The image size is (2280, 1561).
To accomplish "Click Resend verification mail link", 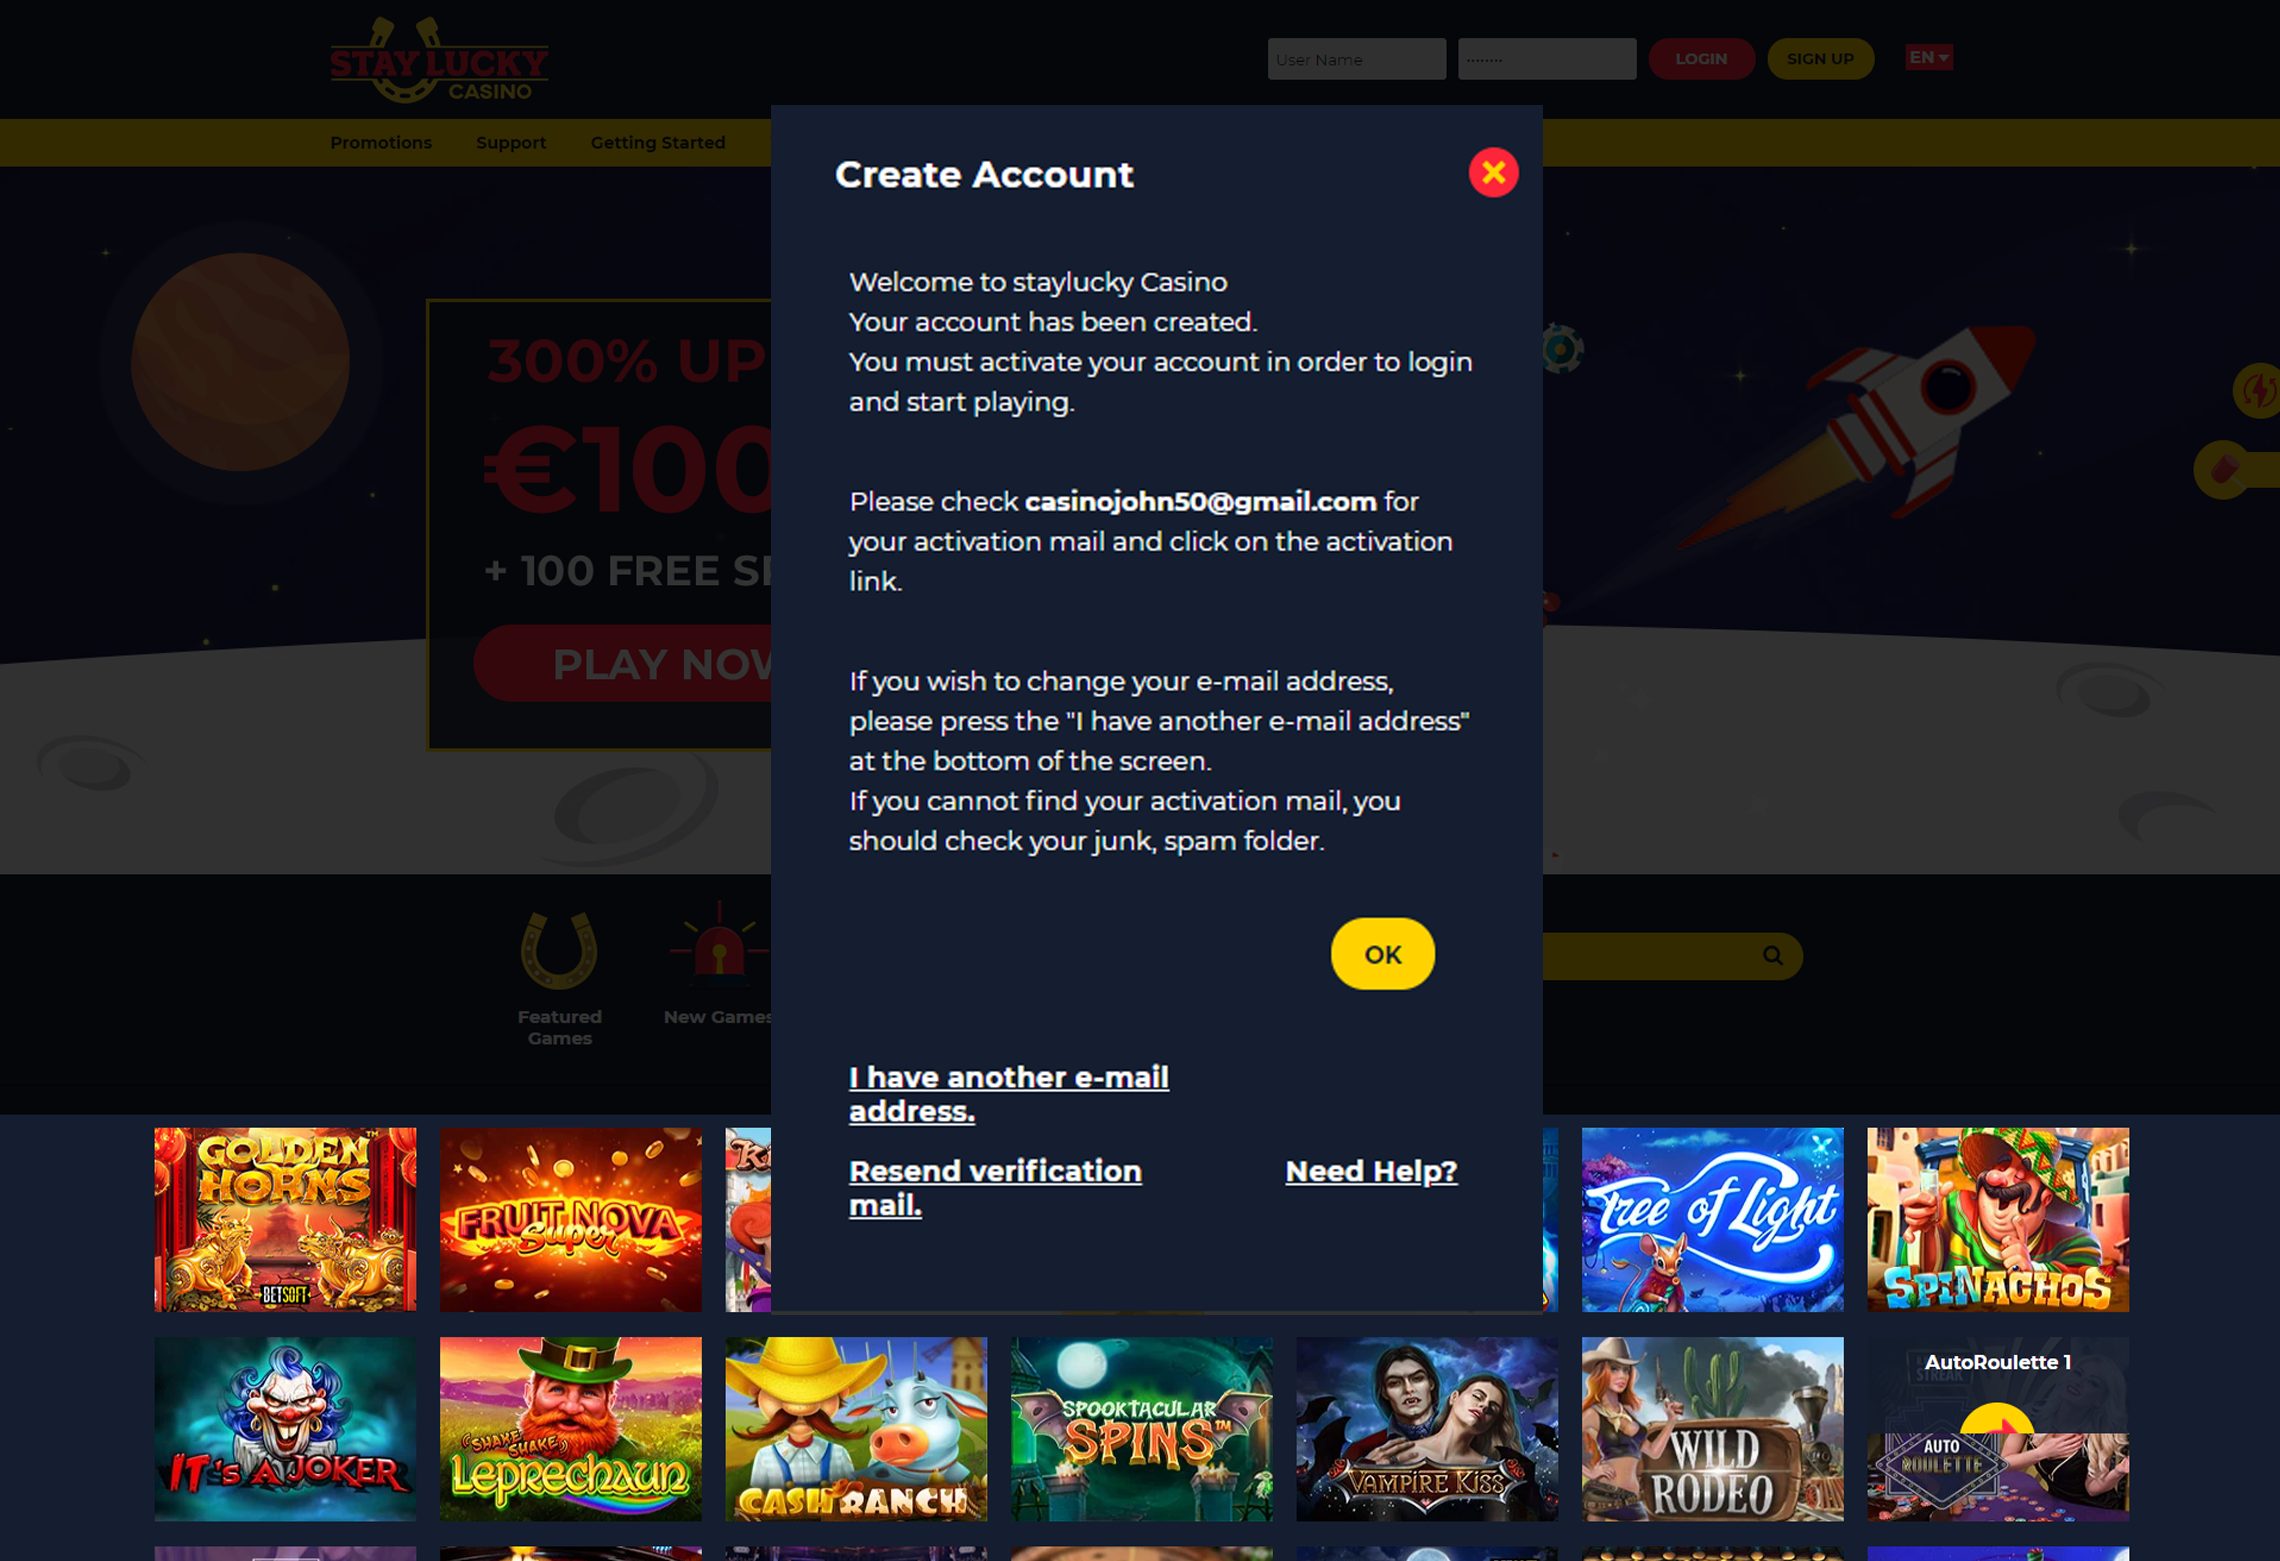I will pos(995,1187).
